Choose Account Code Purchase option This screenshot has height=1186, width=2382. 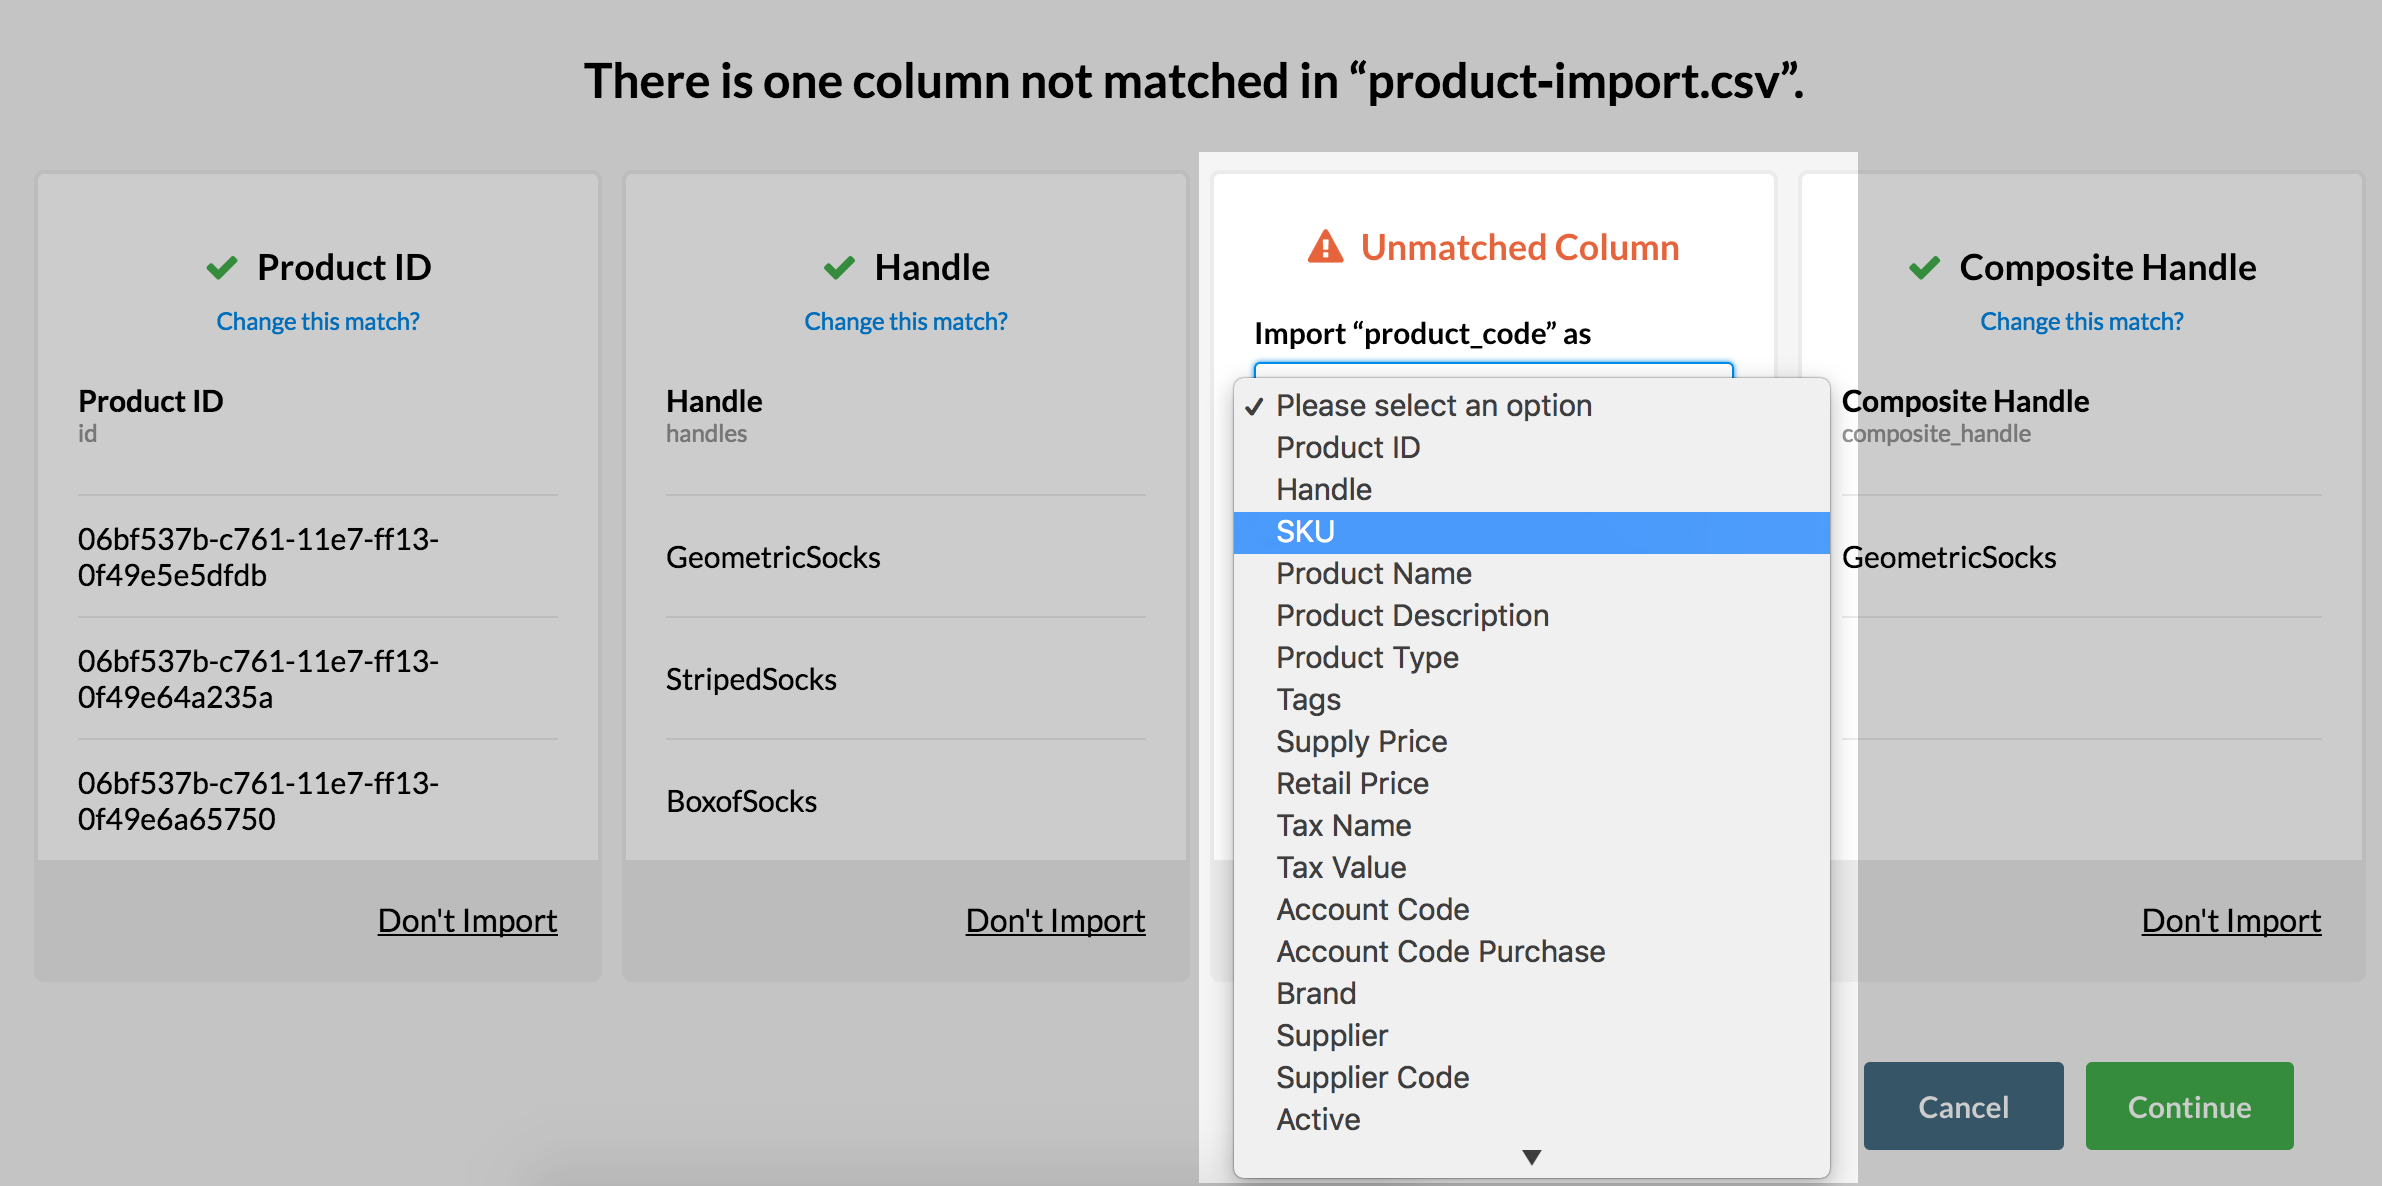(x=1440, y=952)
